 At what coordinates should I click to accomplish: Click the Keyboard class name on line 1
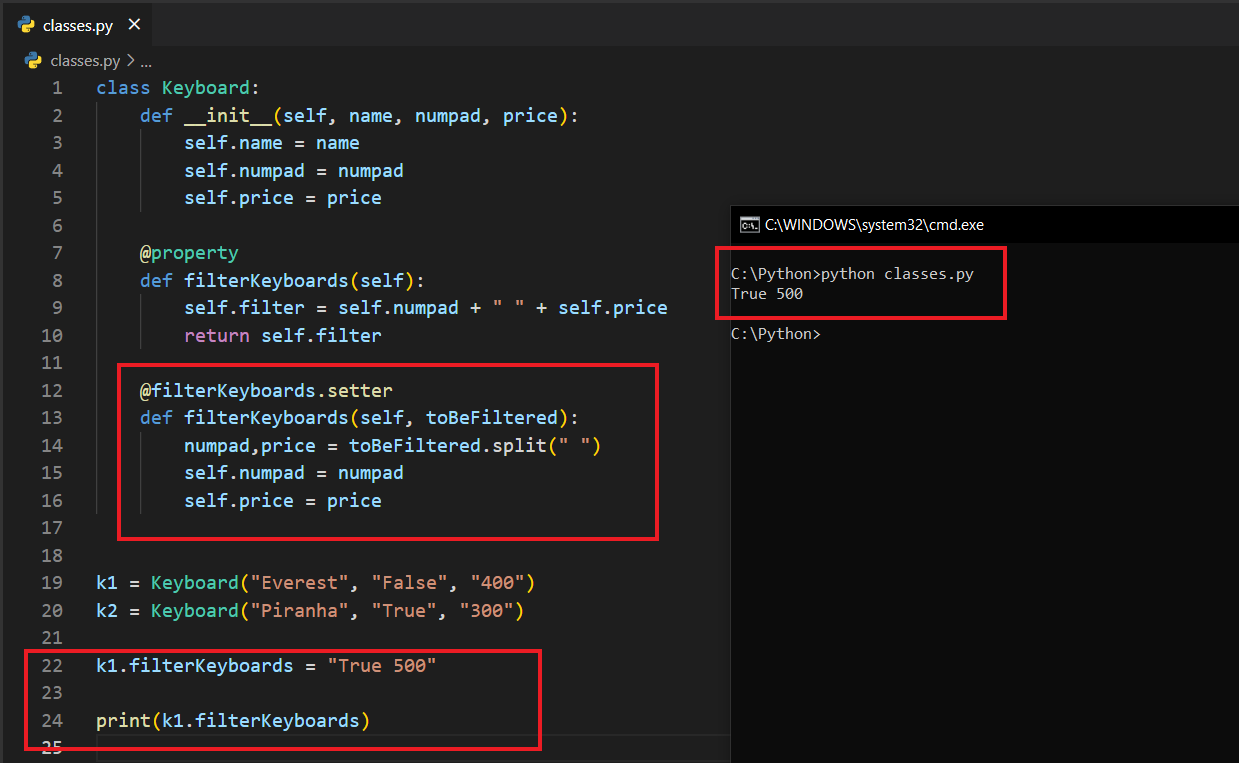pyautogui.click(x=206, y=88)
